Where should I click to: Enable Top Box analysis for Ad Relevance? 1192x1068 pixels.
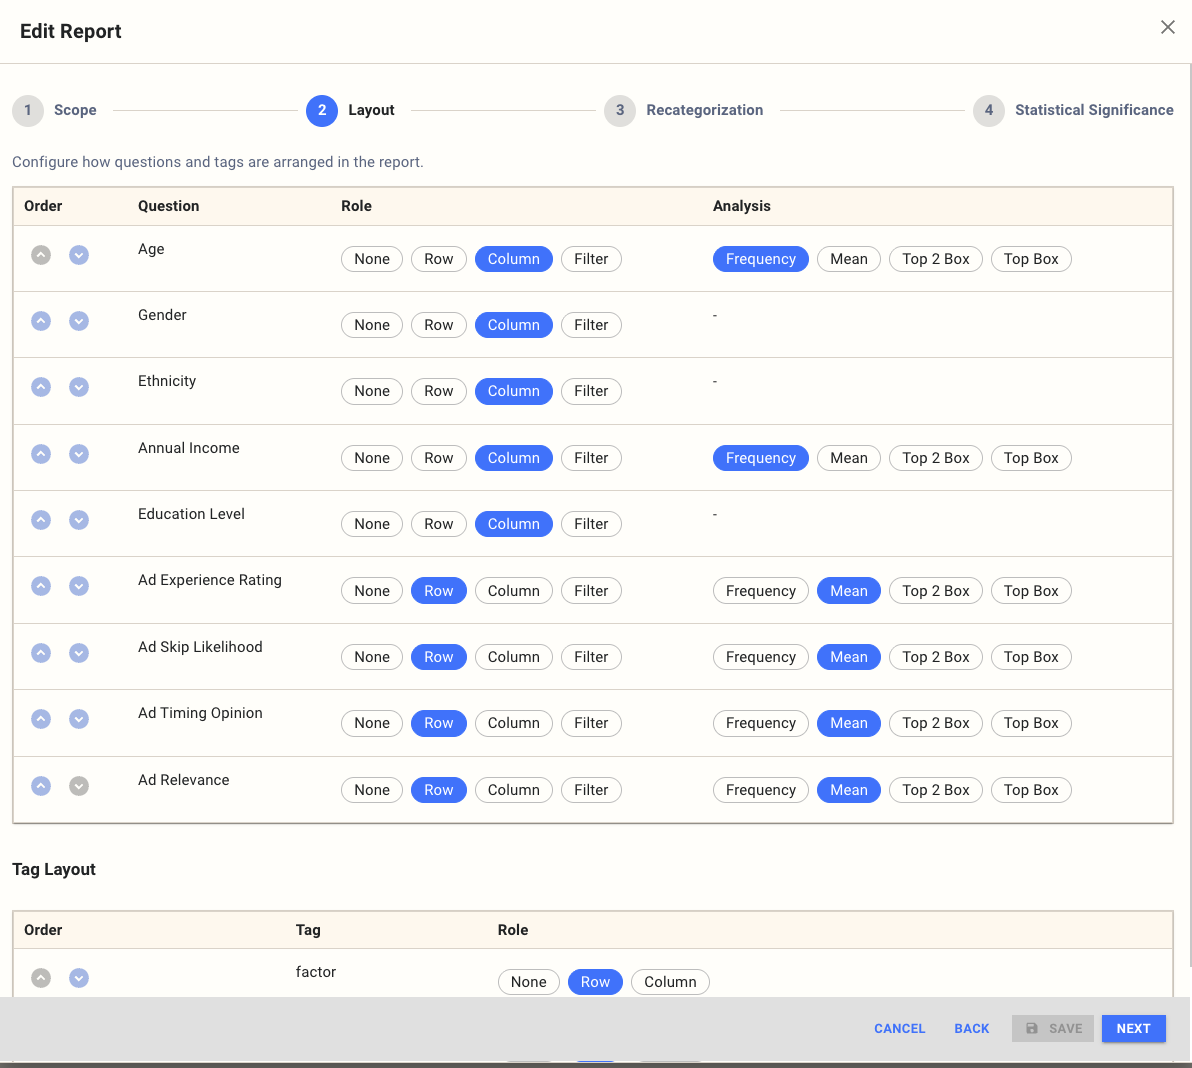pyautogui.click(x=1031, y=789)
